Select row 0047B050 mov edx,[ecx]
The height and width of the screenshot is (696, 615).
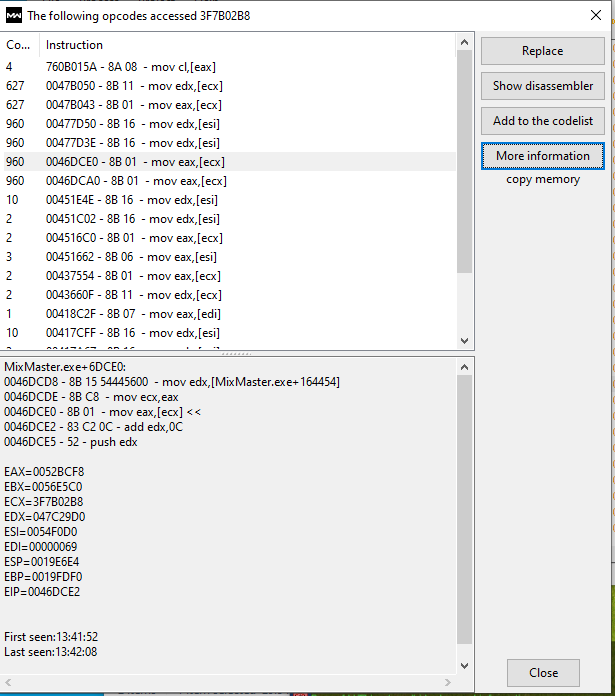click(x=229, y=86)
